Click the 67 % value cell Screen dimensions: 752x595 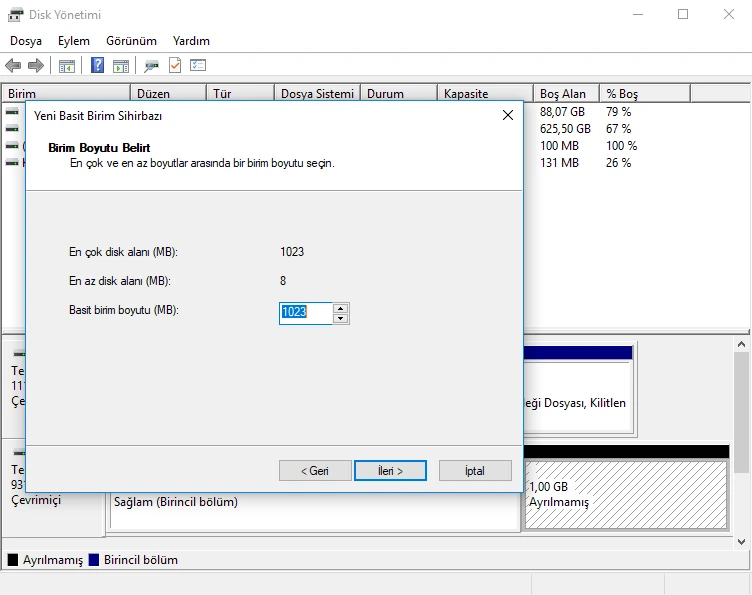click(x=618, y=129)
